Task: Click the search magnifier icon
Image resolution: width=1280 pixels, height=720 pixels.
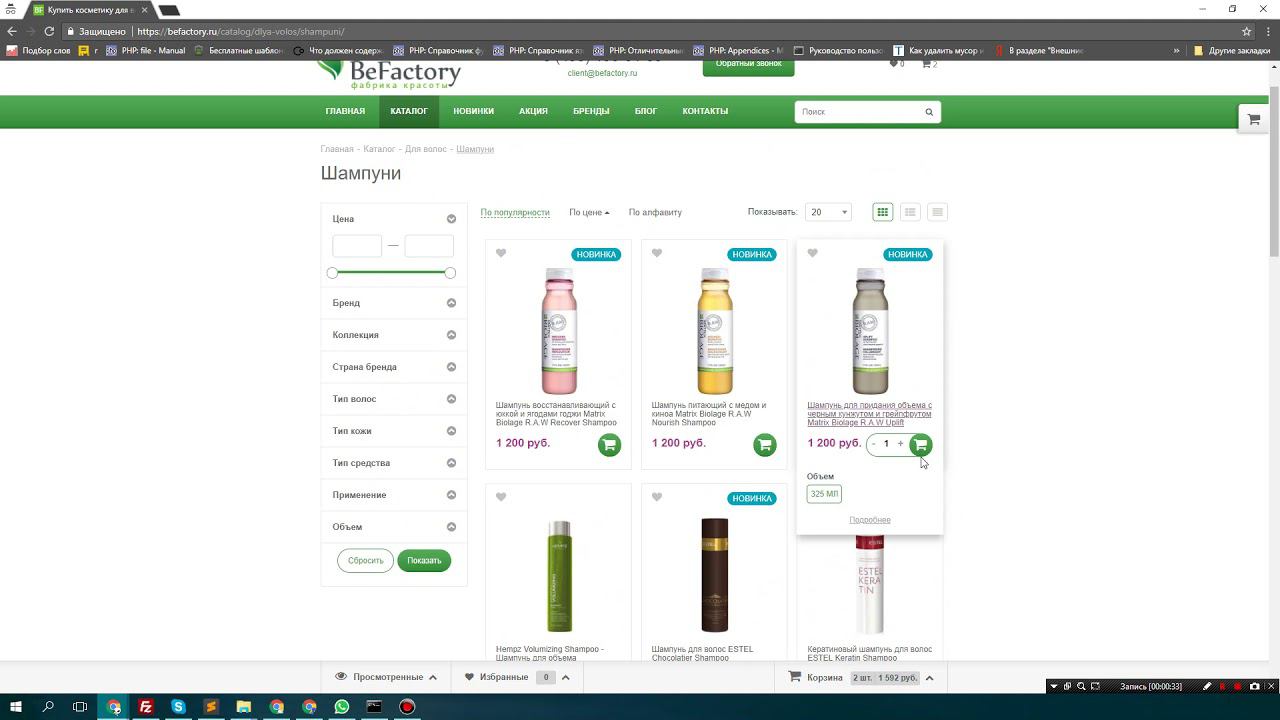Action: tap(929, 112)
